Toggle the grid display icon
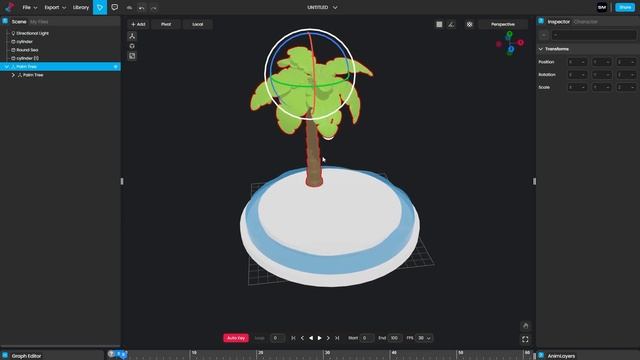This screenshot has height=360, width=640. [x=439, y=24]
